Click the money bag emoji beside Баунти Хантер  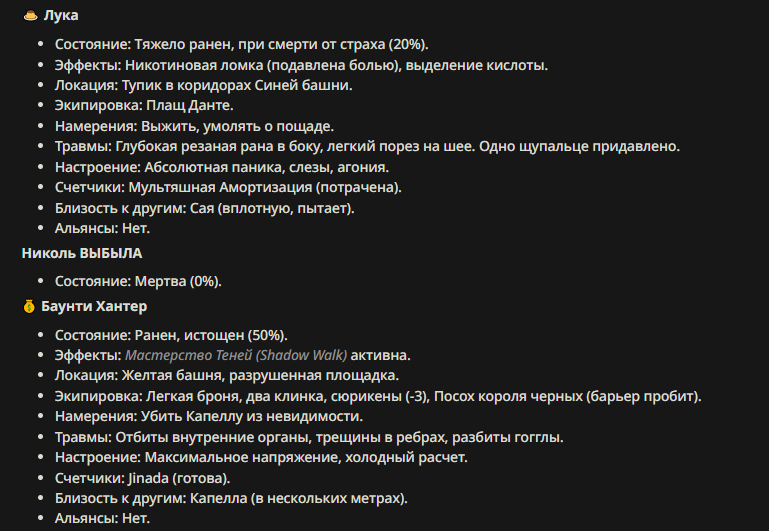coord(29,306)
